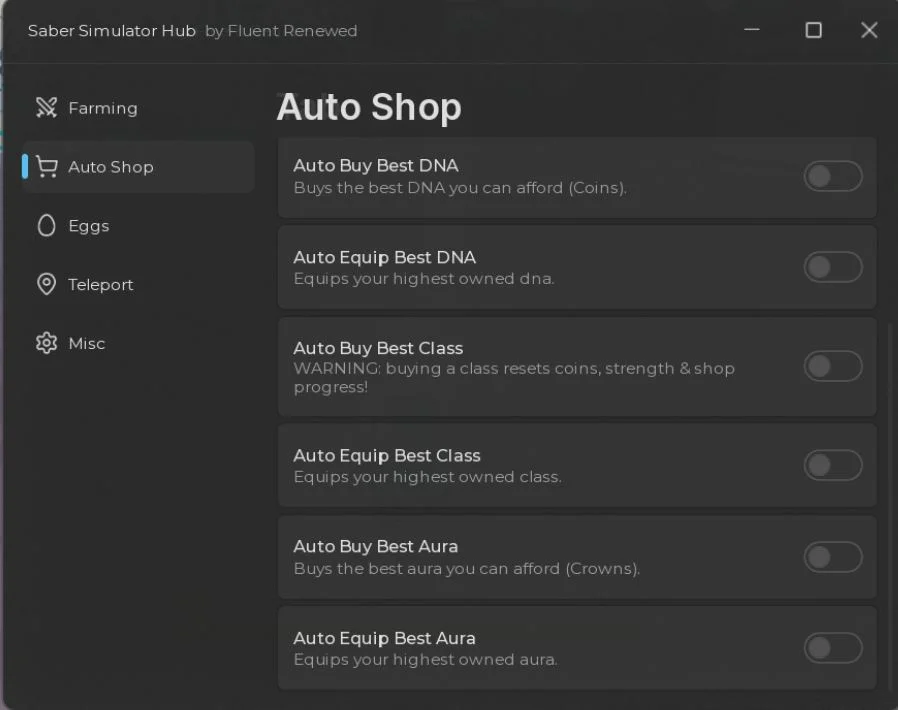Switch on Auto Buy Best Aura
This screenshot has width=898, height=710.
(833, 557)
